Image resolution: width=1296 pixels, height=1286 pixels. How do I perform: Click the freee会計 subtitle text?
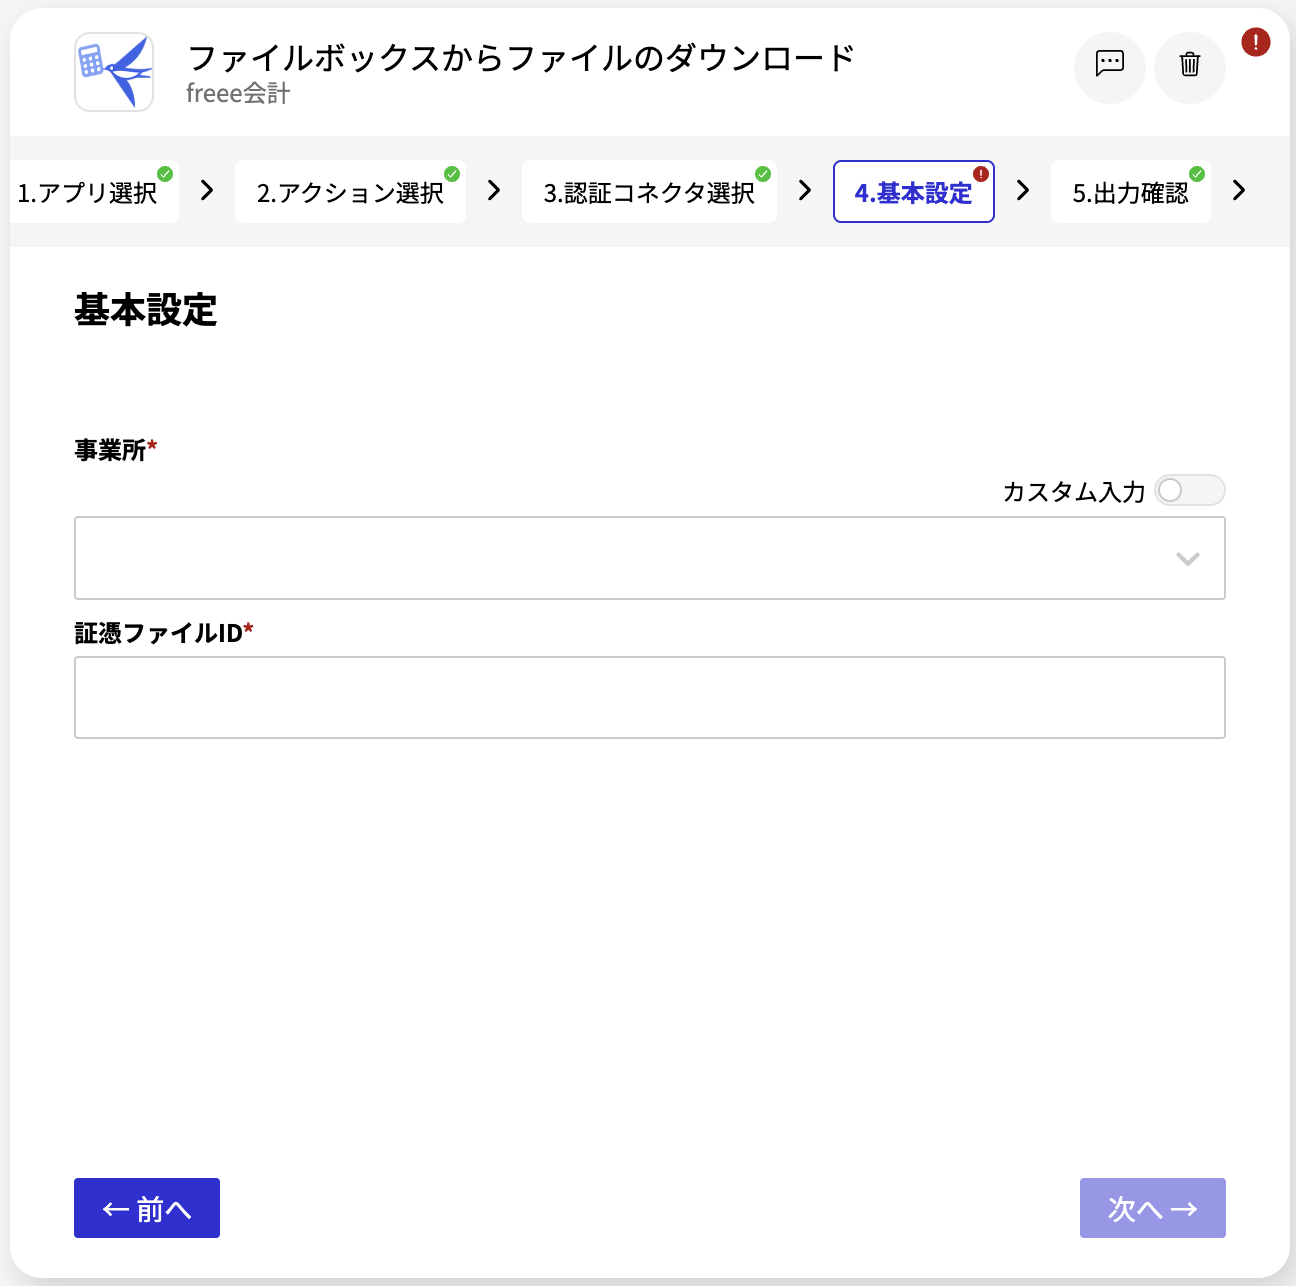pyautogui.click(x=238, y=94)
